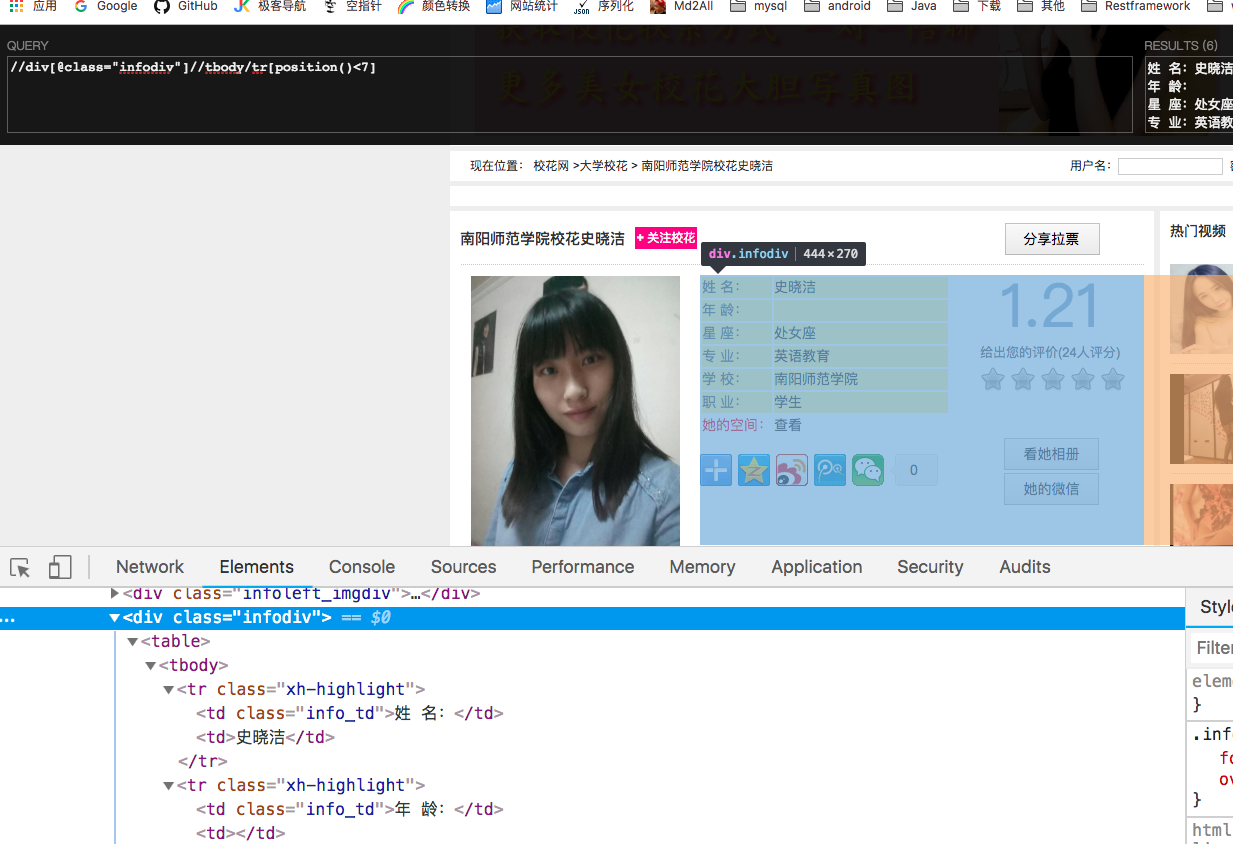
Task: Rate with the second star
Action: tap(1023, 379)
